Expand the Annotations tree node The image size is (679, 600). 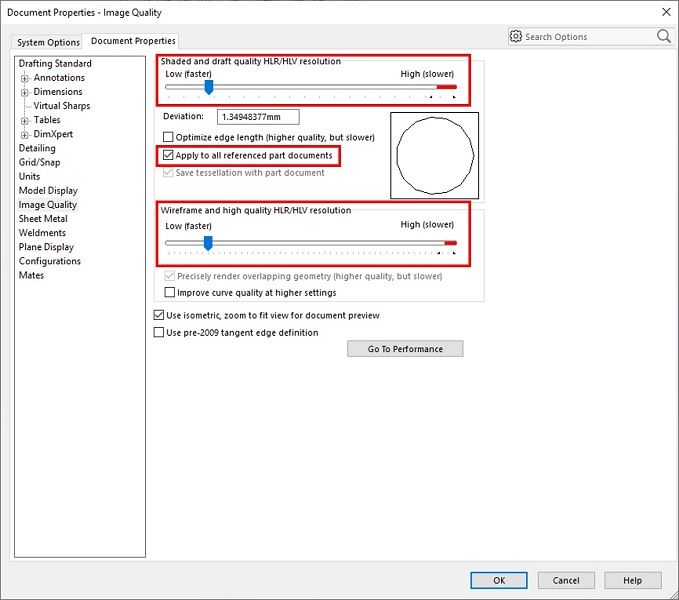(x=25, y=78)
